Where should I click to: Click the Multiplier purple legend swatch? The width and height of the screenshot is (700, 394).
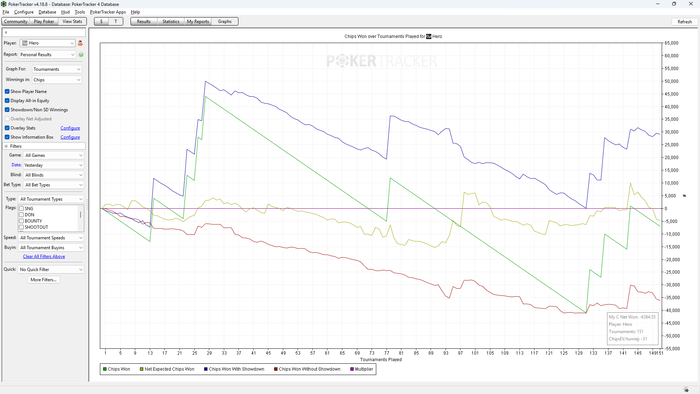(x=352, y=369)
